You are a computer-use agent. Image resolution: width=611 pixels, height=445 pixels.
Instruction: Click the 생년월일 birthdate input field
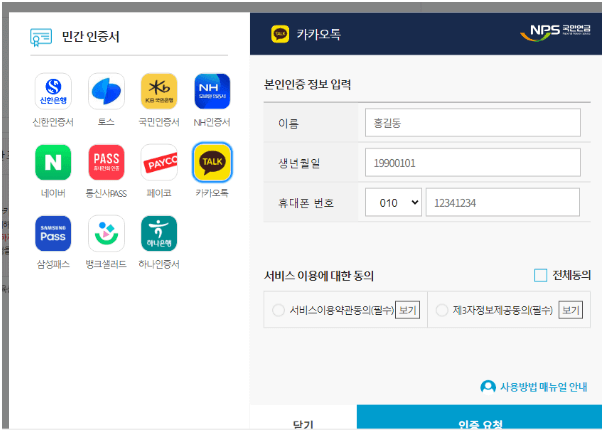(473, 162)
